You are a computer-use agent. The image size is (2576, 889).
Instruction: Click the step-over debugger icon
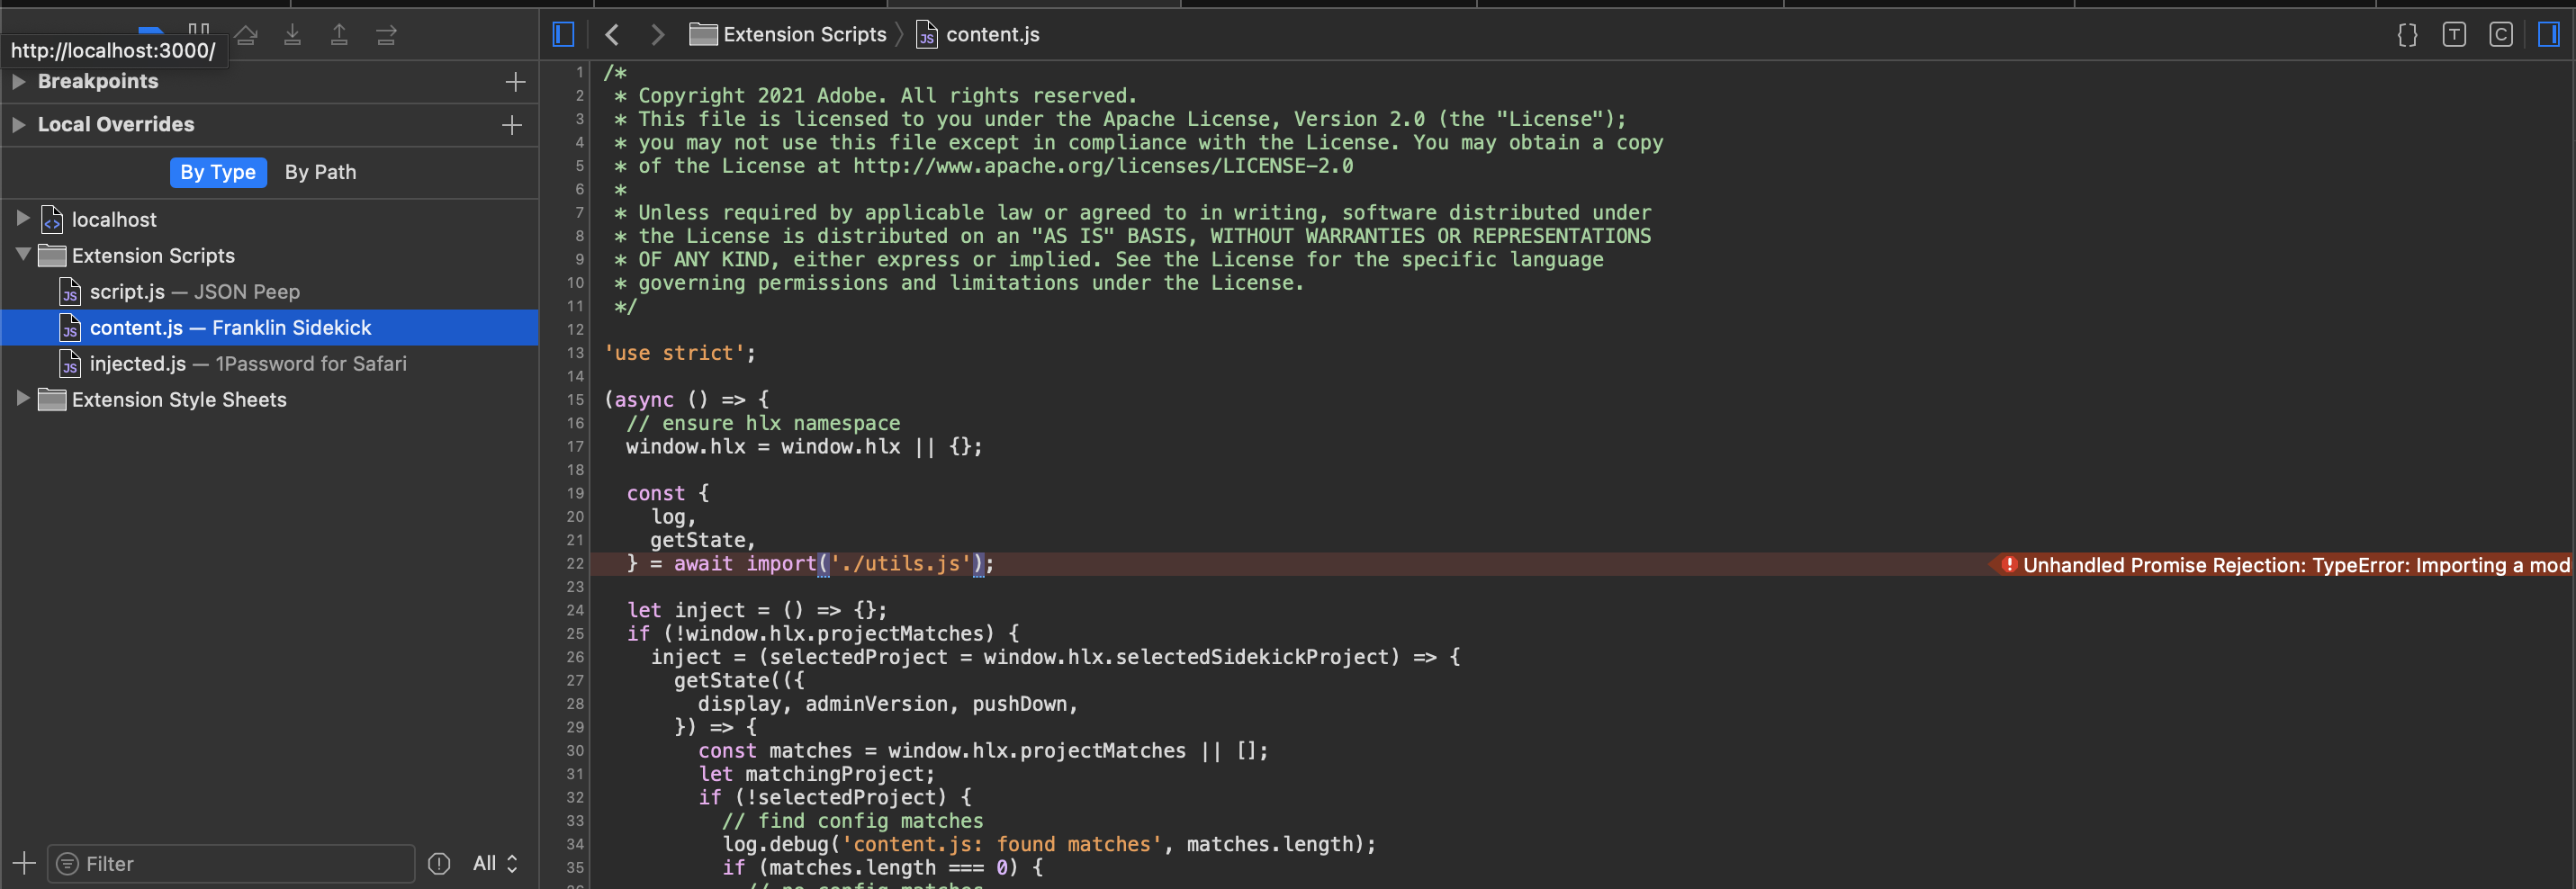[x=246, y=35]
